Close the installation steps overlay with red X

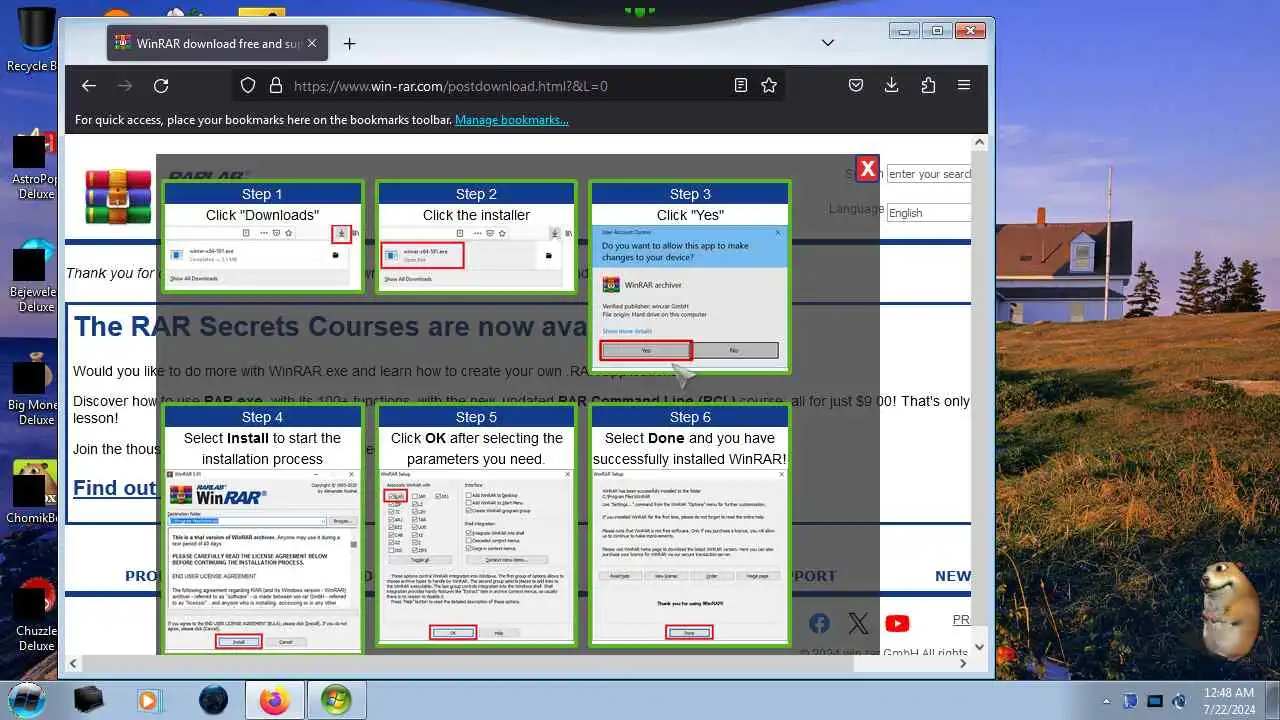click(867, 169)
